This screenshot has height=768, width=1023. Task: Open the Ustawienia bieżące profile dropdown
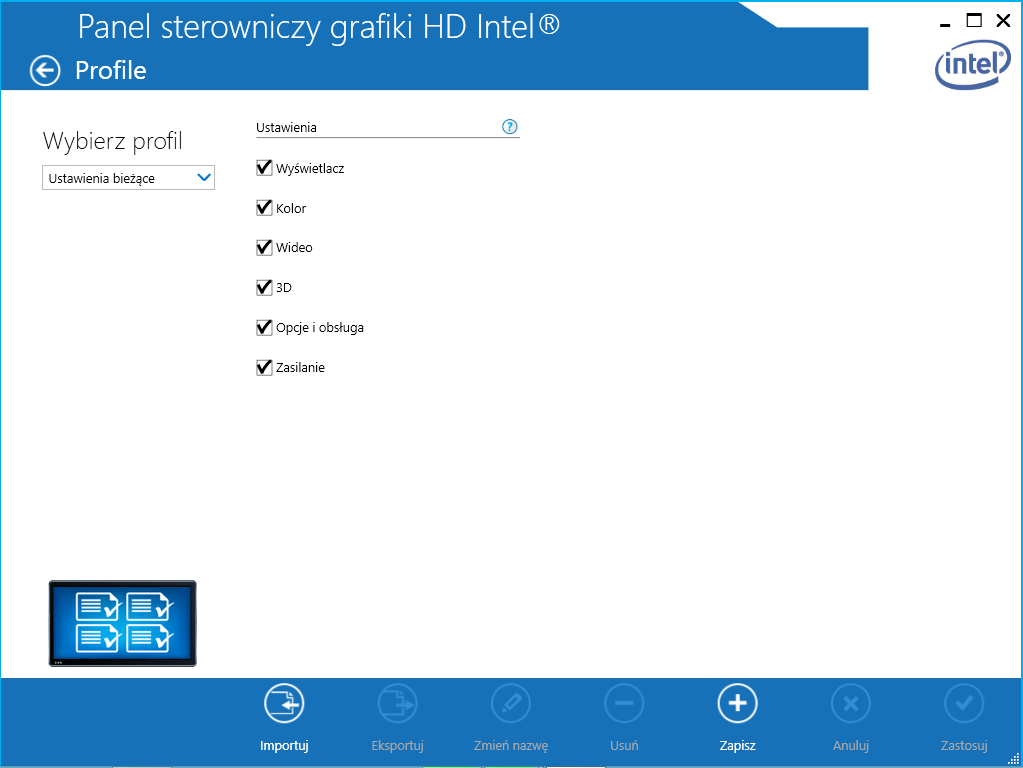point(118,178)
